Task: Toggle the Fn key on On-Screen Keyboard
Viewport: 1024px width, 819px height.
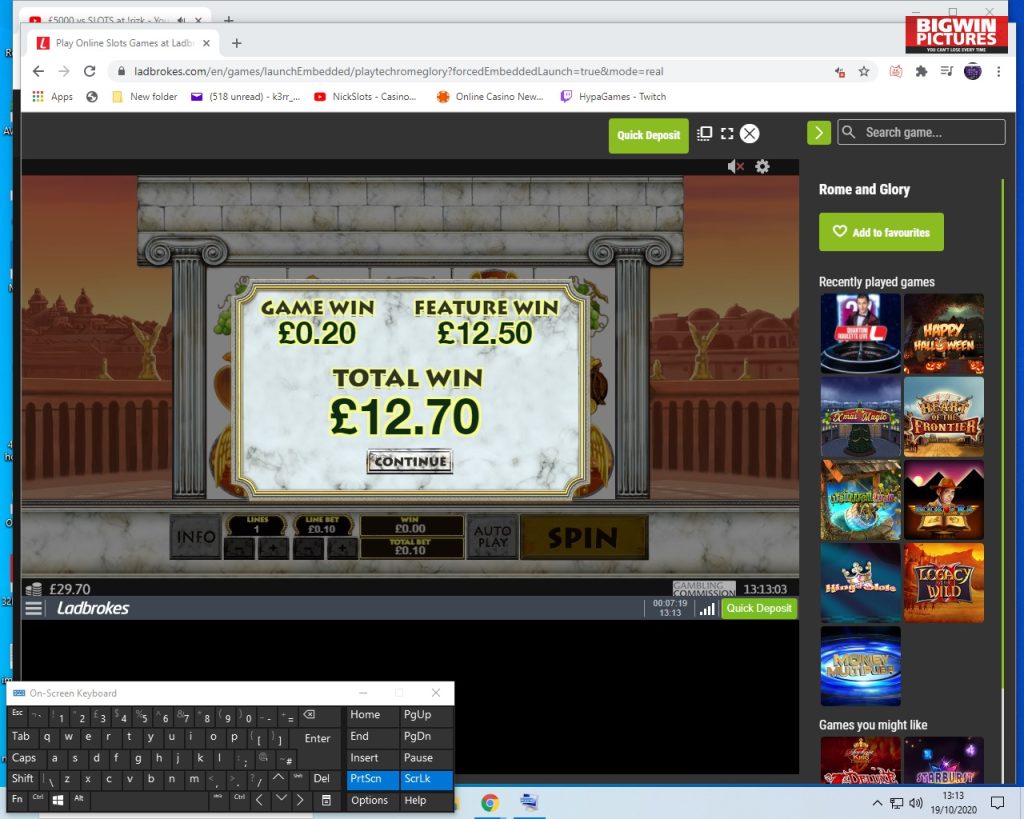Action: point(18,799)
